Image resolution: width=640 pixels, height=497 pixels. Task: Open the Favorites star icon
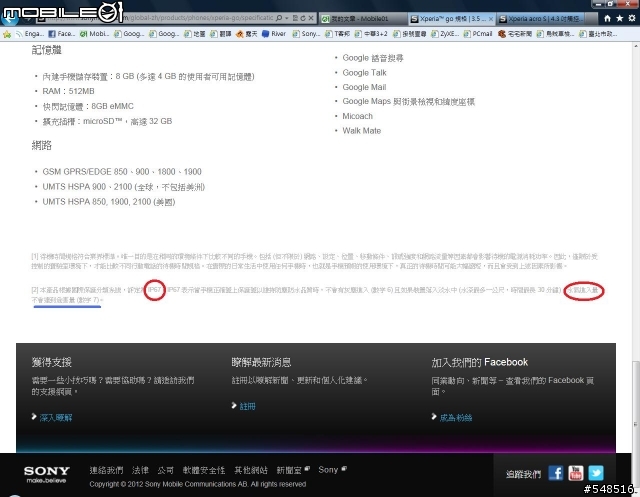(x=619, y=18)
